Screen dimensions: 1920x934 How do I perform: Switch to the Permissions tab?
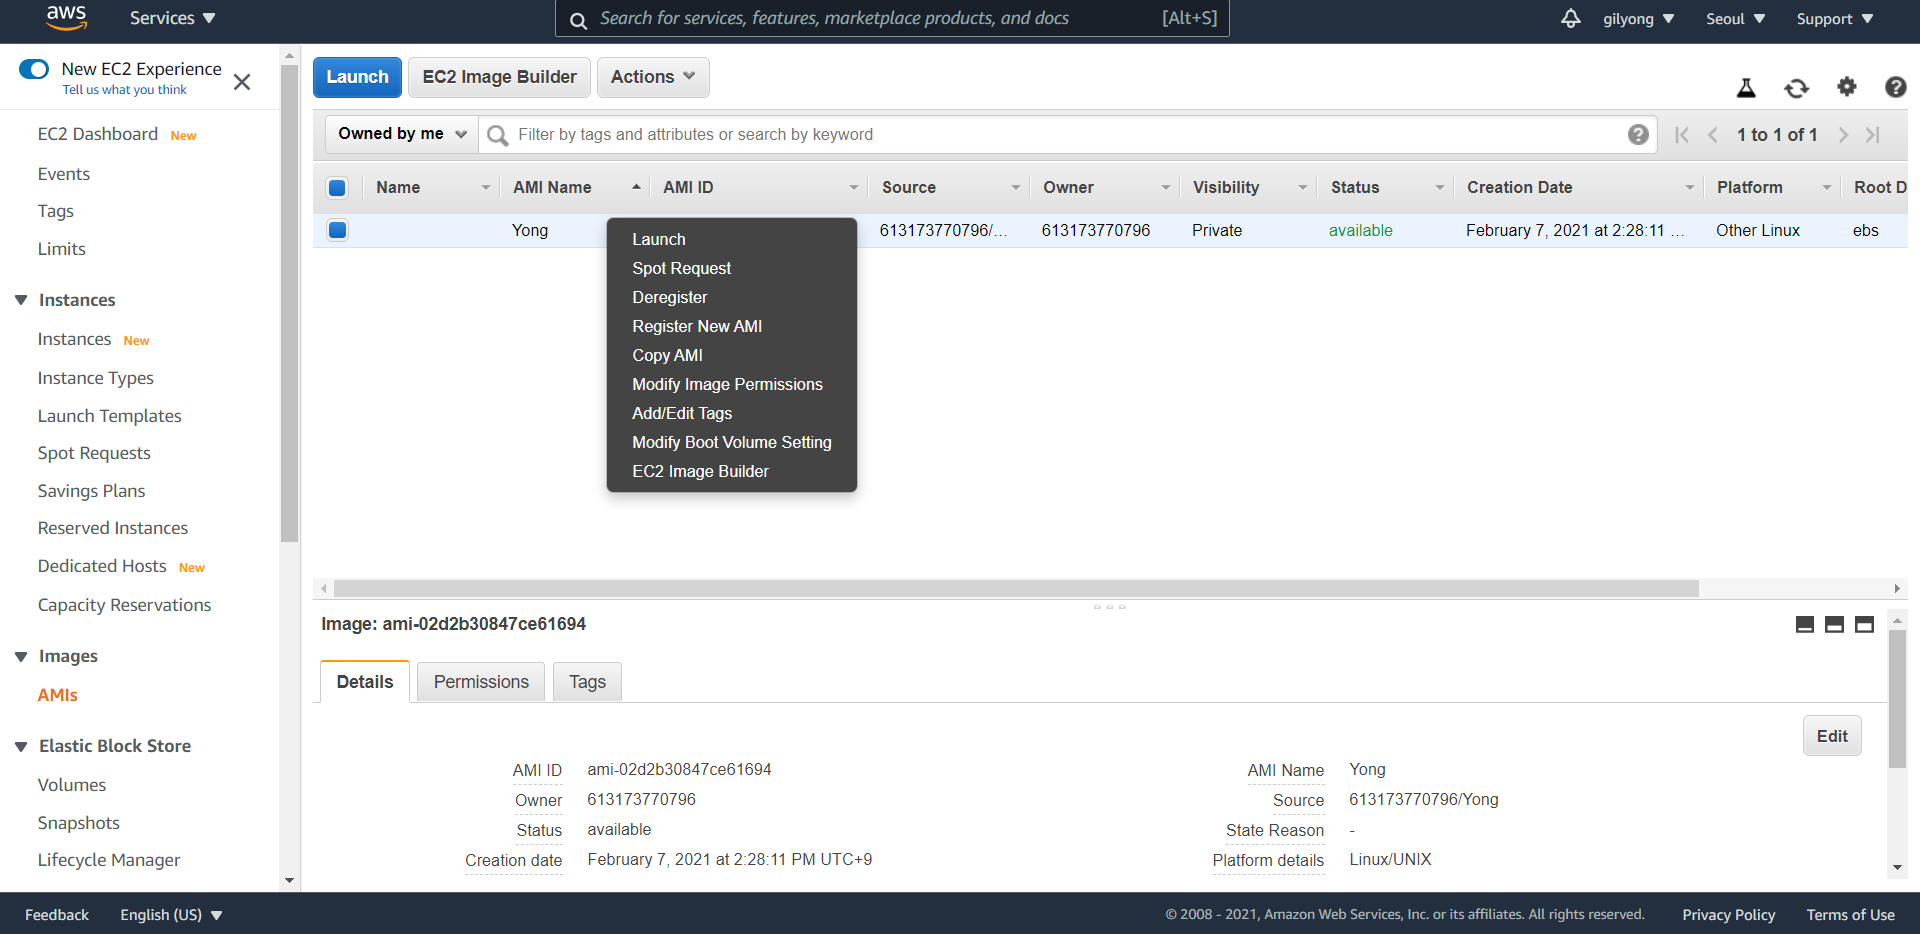tap(481, 682)
